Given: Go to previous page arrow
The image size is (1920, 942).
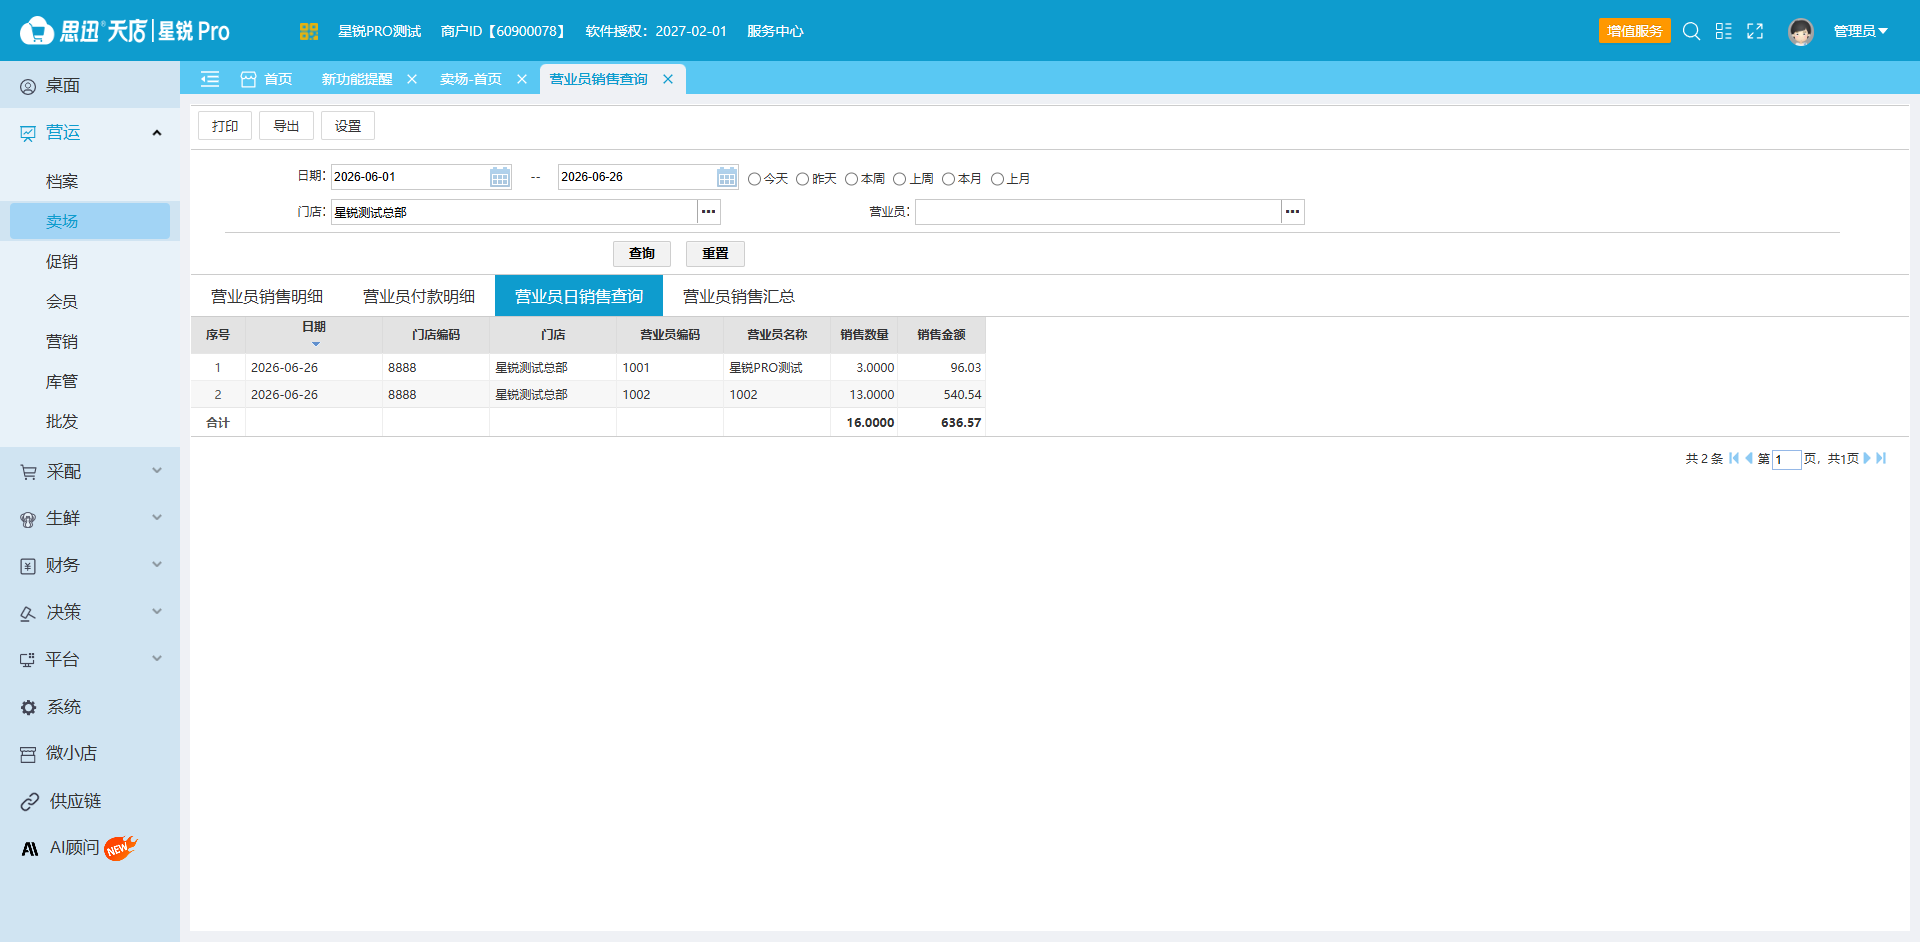Looking at the screenshot, I should point(1748,458).
